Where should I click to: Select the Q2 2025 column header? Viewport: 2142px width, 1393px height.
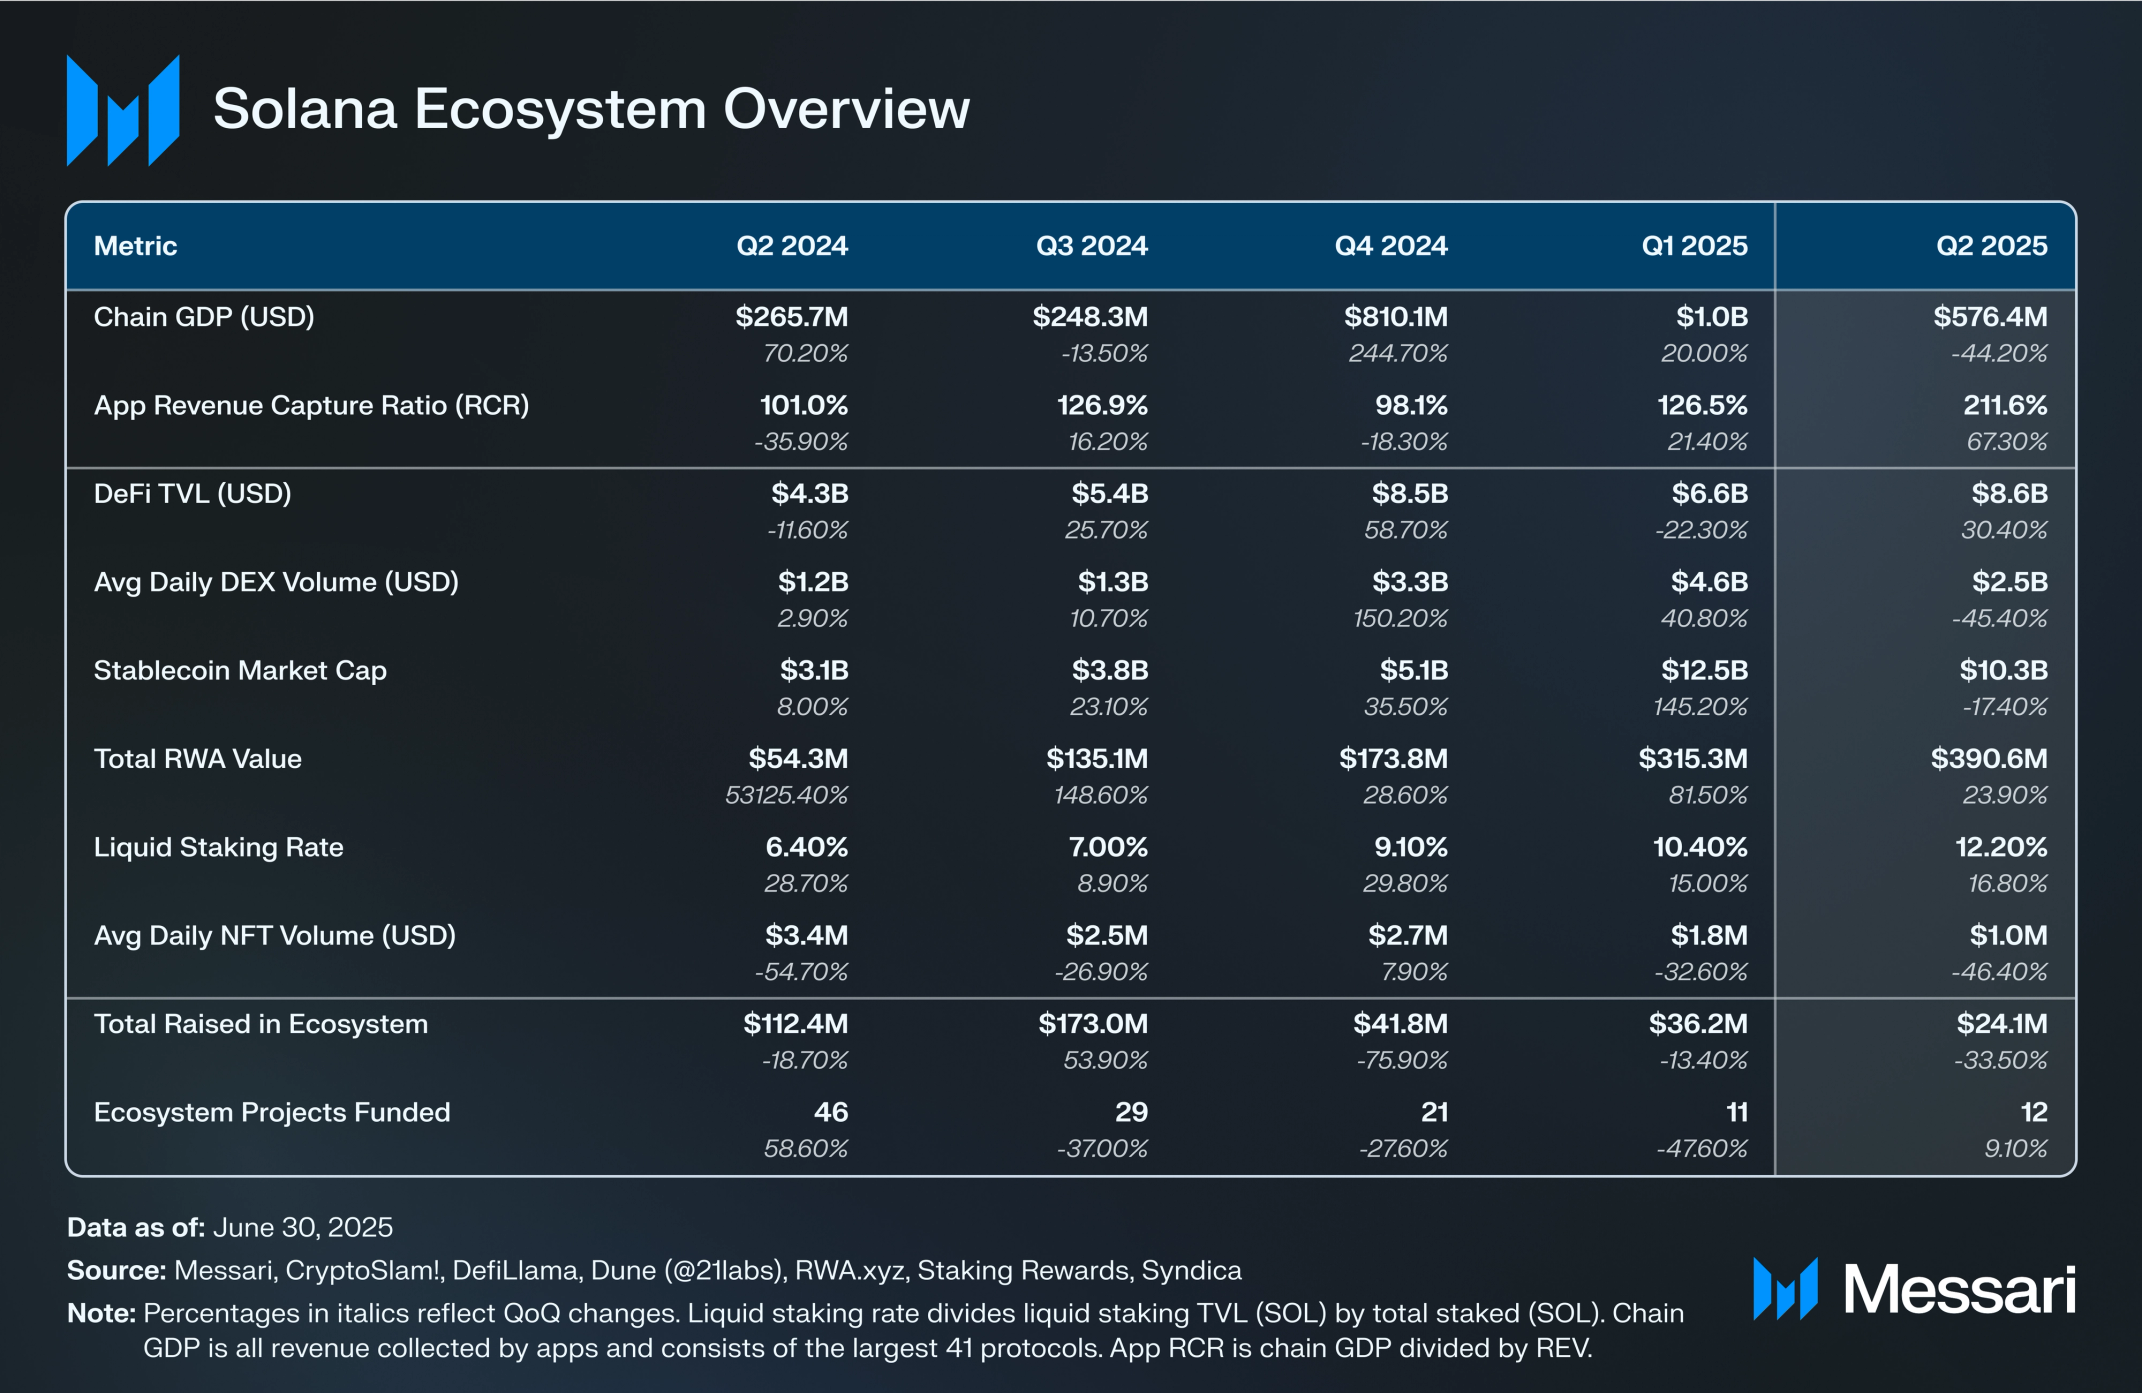click(x=1991, y=246)
